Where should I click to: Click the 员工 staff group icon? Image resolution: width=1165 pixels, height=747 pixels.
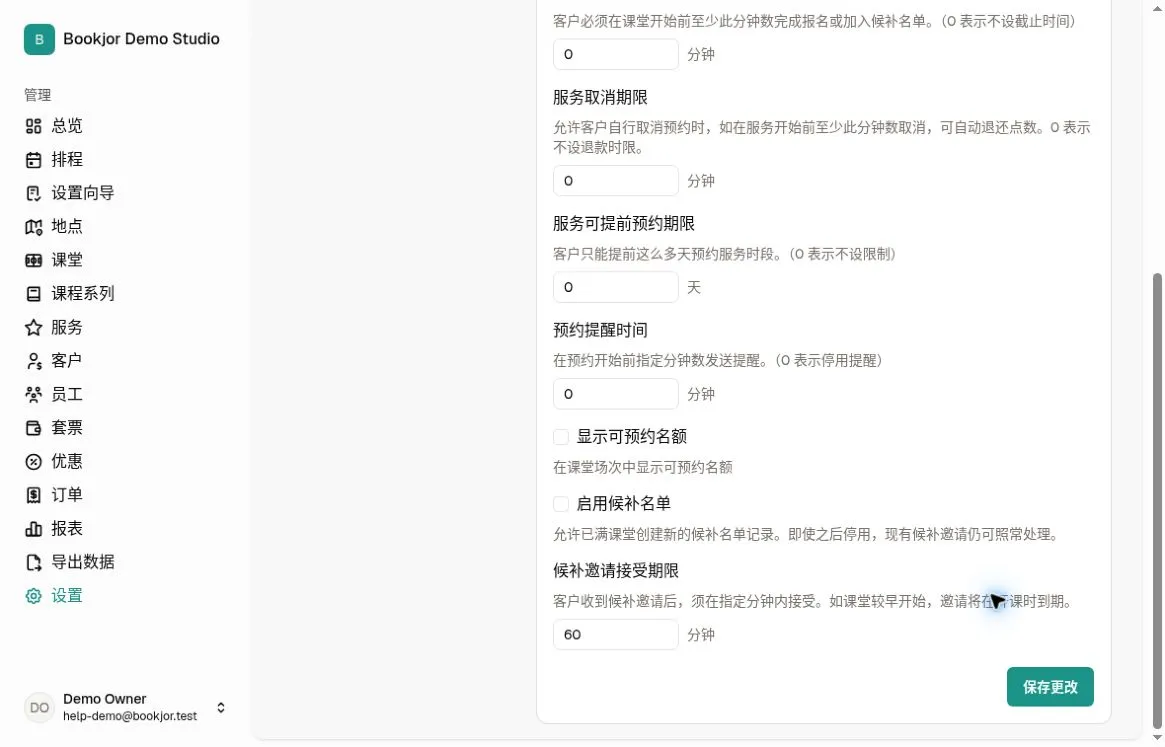coord(33,395)
